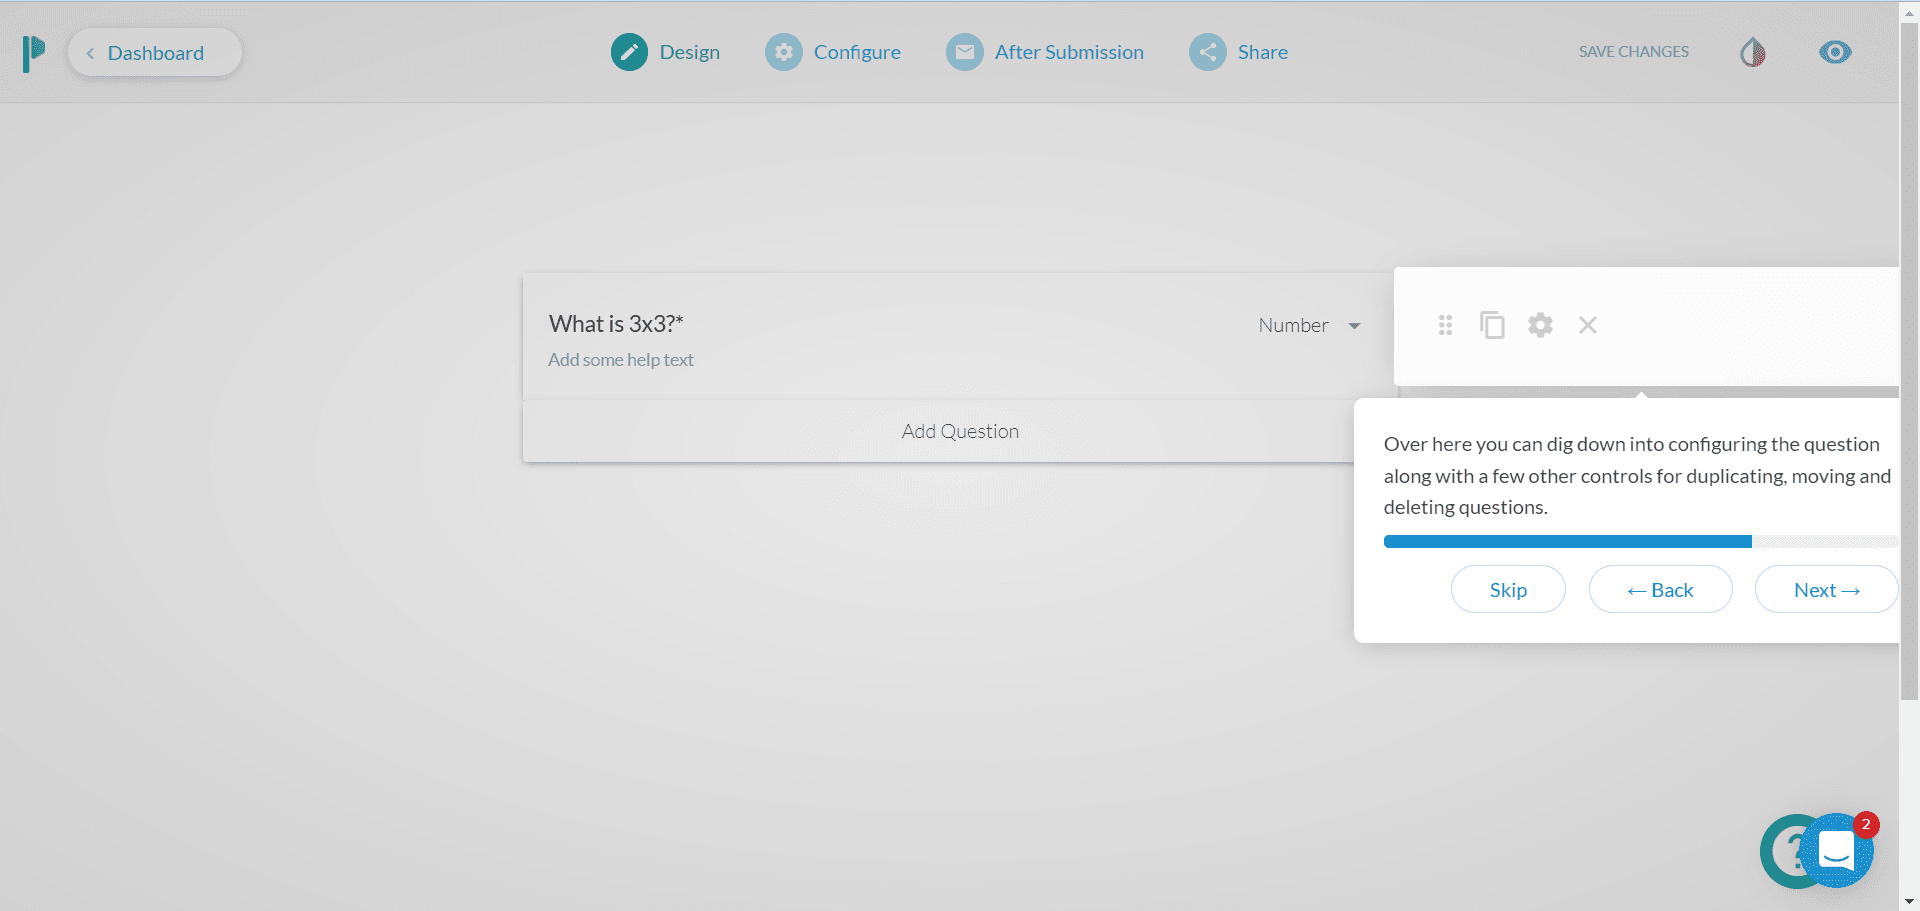The height and width of the screenshot is (911, 1920).
Task: Skip the onboarding tour
Action: click(x=1508, y=589)
